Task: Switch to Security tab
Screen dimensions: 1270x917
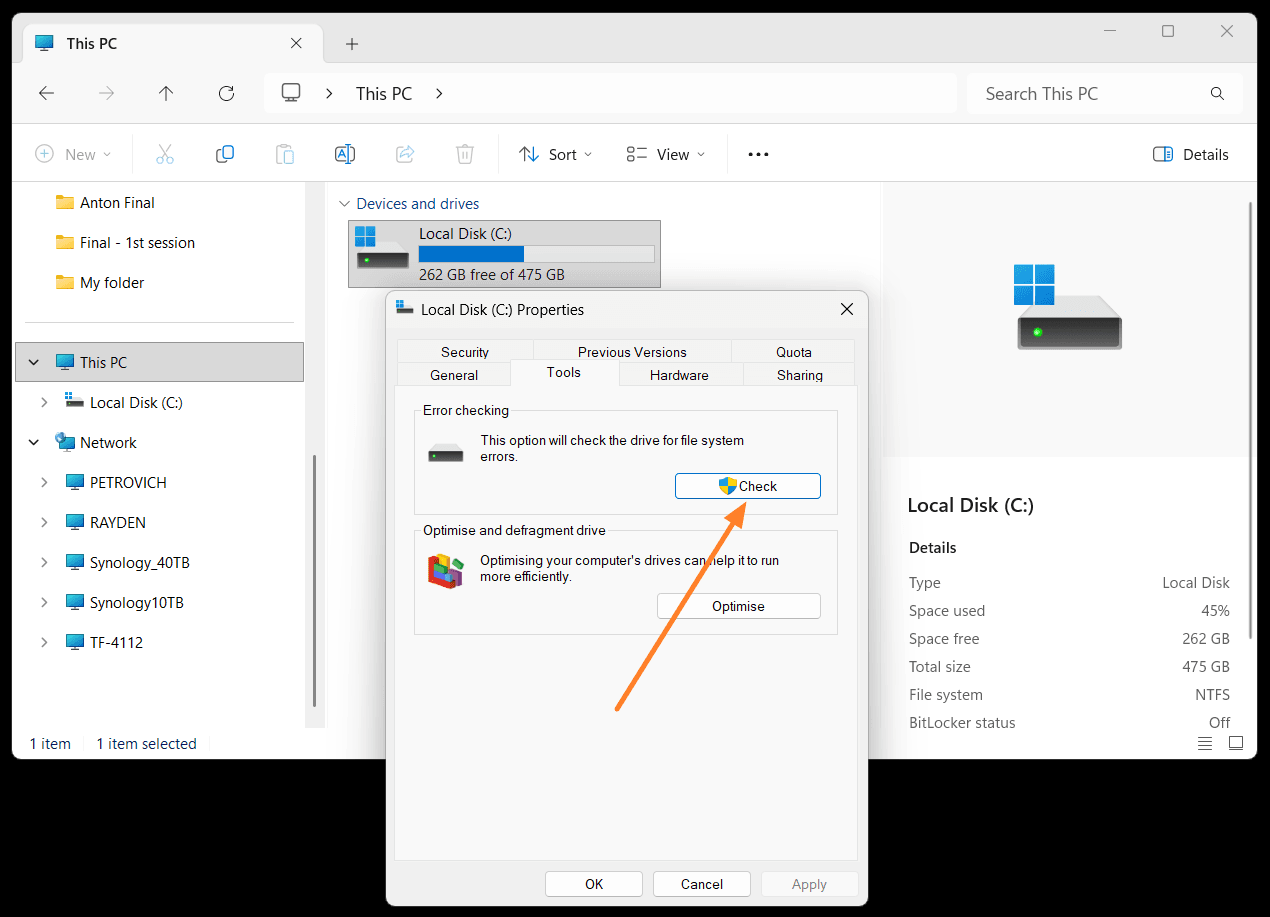Action: pyautogui.click(x=465, y=352)
